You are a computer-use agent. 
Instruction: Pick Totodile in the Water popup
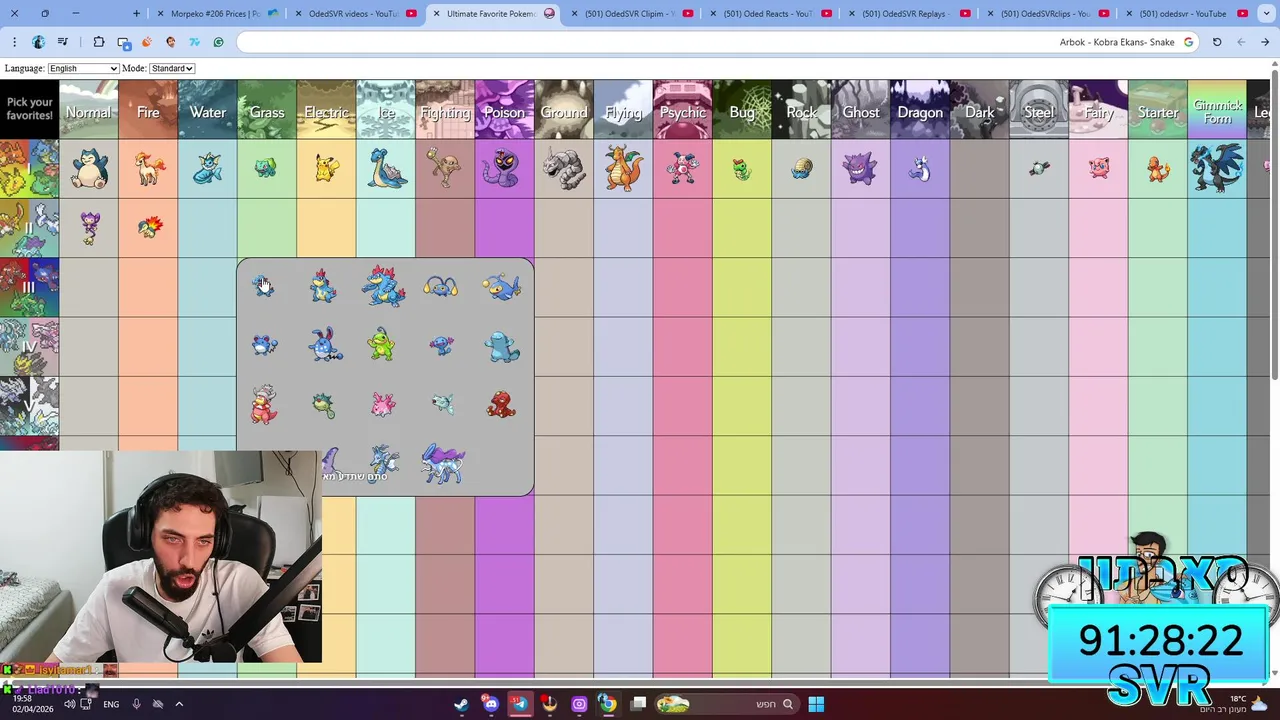263,287
